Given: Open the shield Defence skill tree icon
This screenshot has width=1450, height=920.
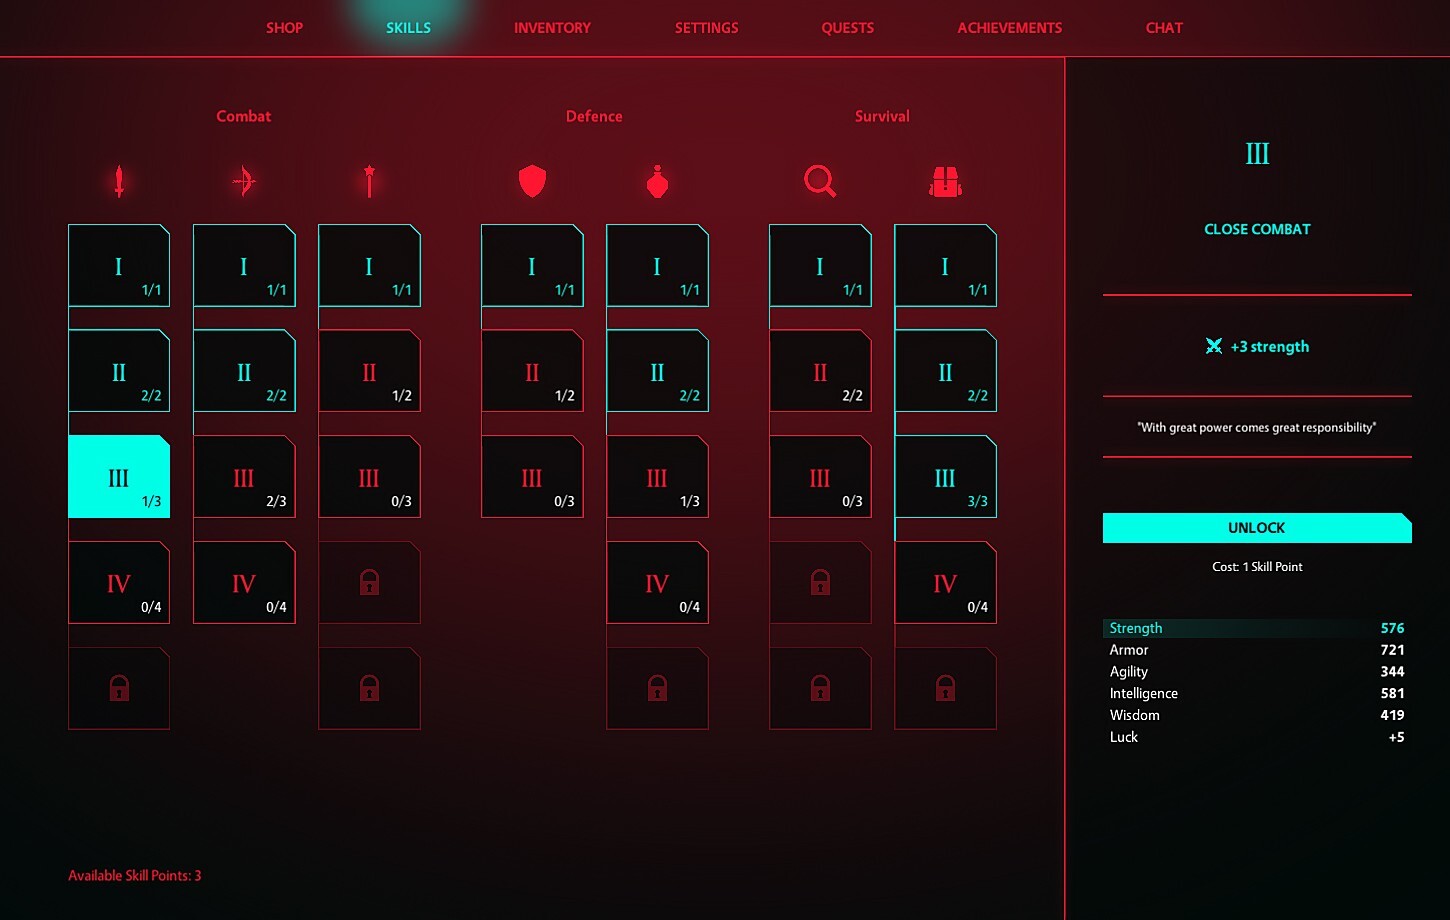Looking at the screenshot, I should coord(532,181).
